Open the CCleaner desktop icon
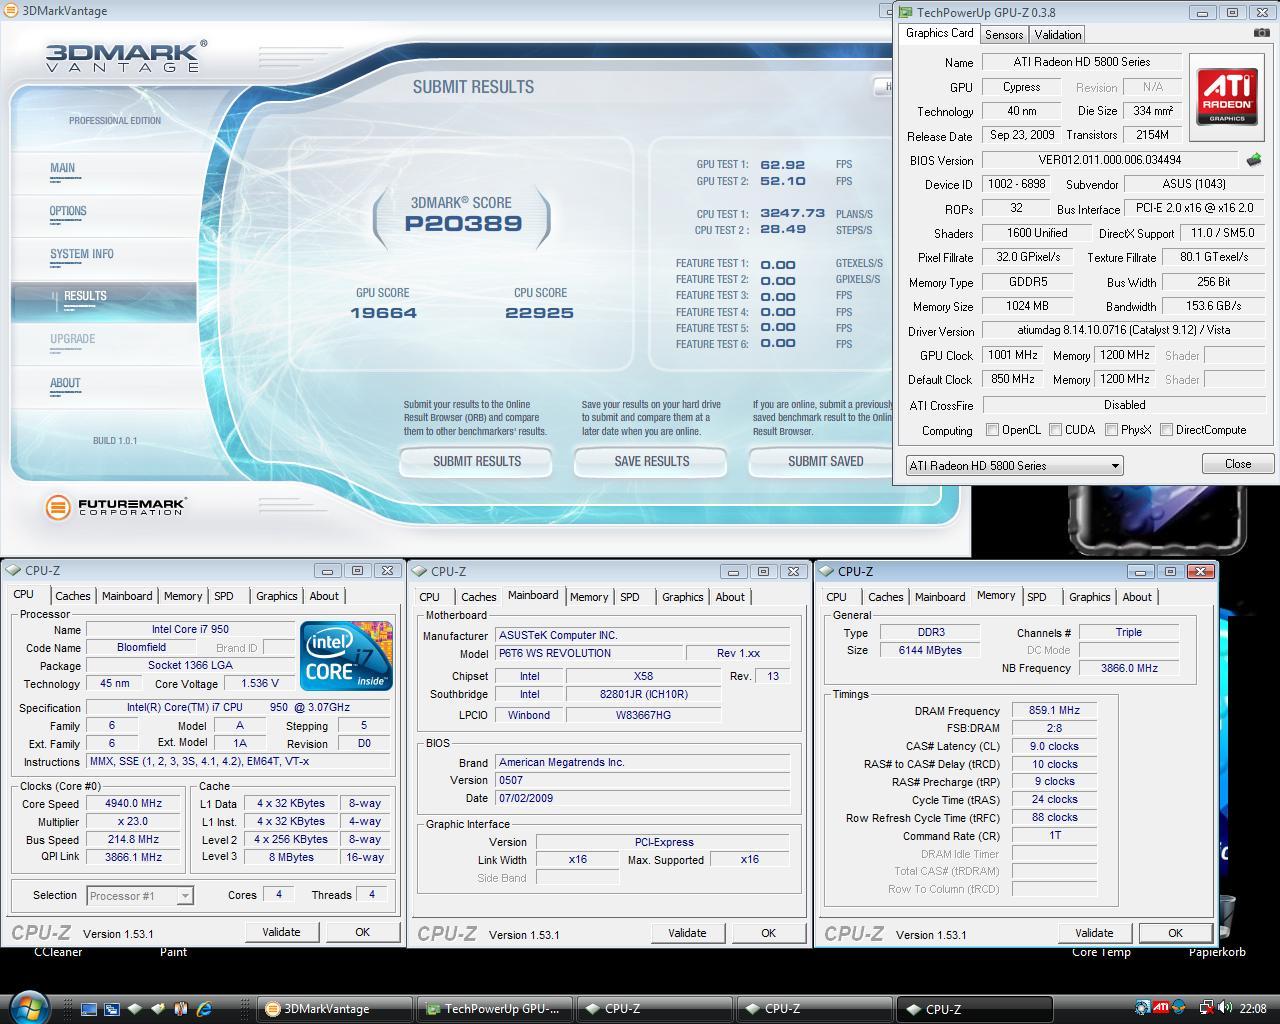This screenshot has width=1280, height=1024. pos(58,952)
